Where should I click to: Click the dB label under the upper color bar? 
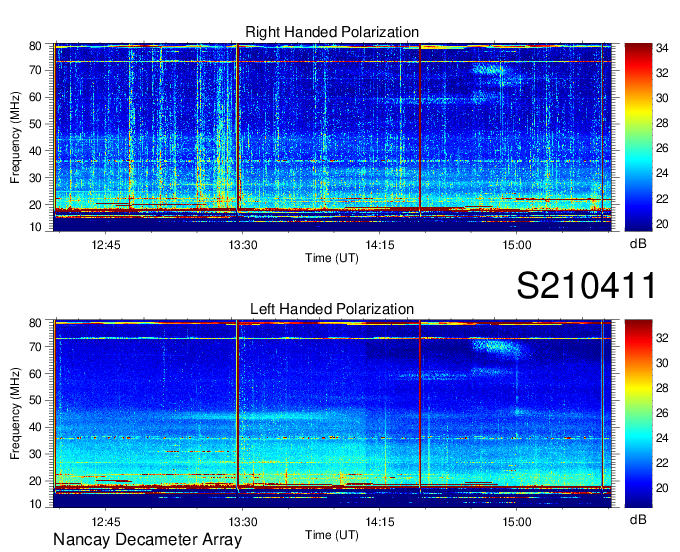click(638, 244)
